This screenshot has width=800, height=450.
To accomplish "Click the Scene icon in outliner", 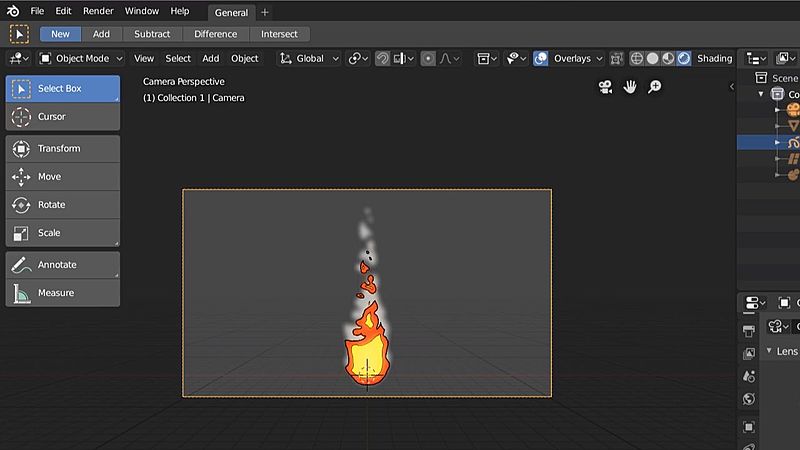I will tap(761, 78).
